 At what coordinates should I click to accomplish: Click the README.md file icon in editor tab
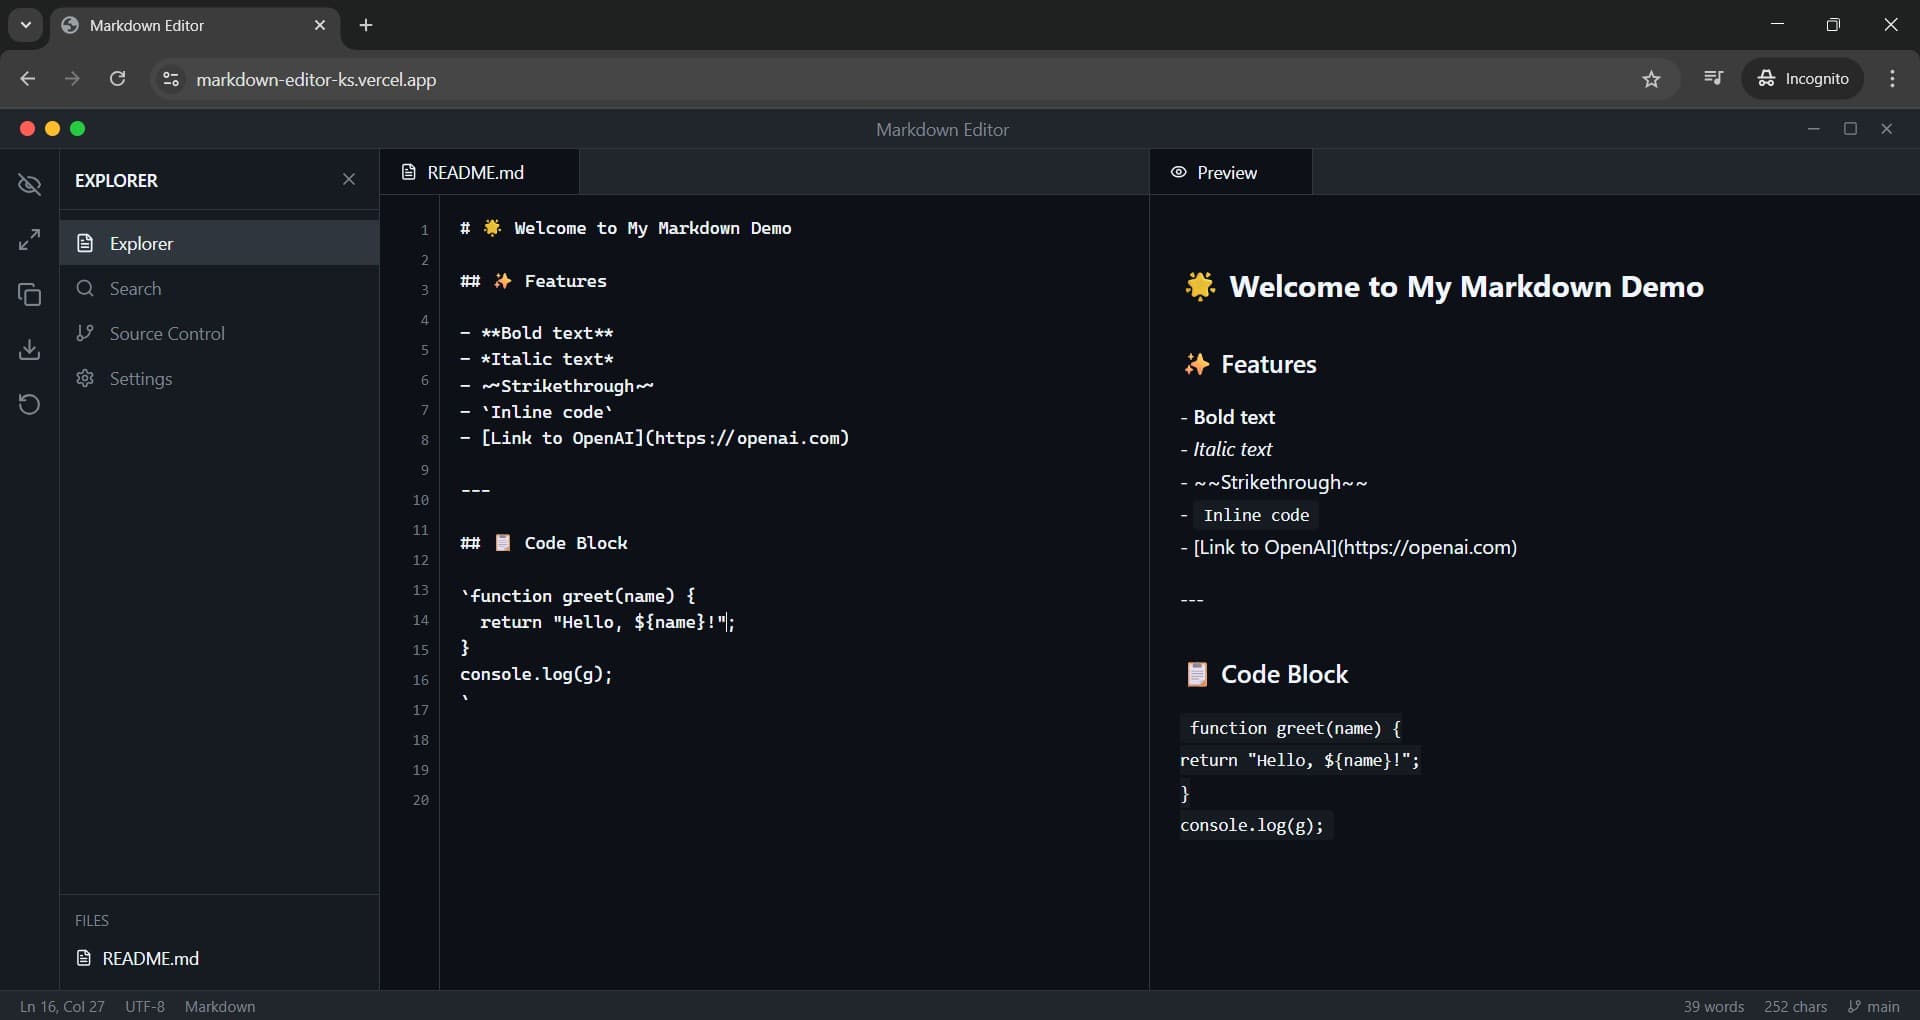point(409,172)
